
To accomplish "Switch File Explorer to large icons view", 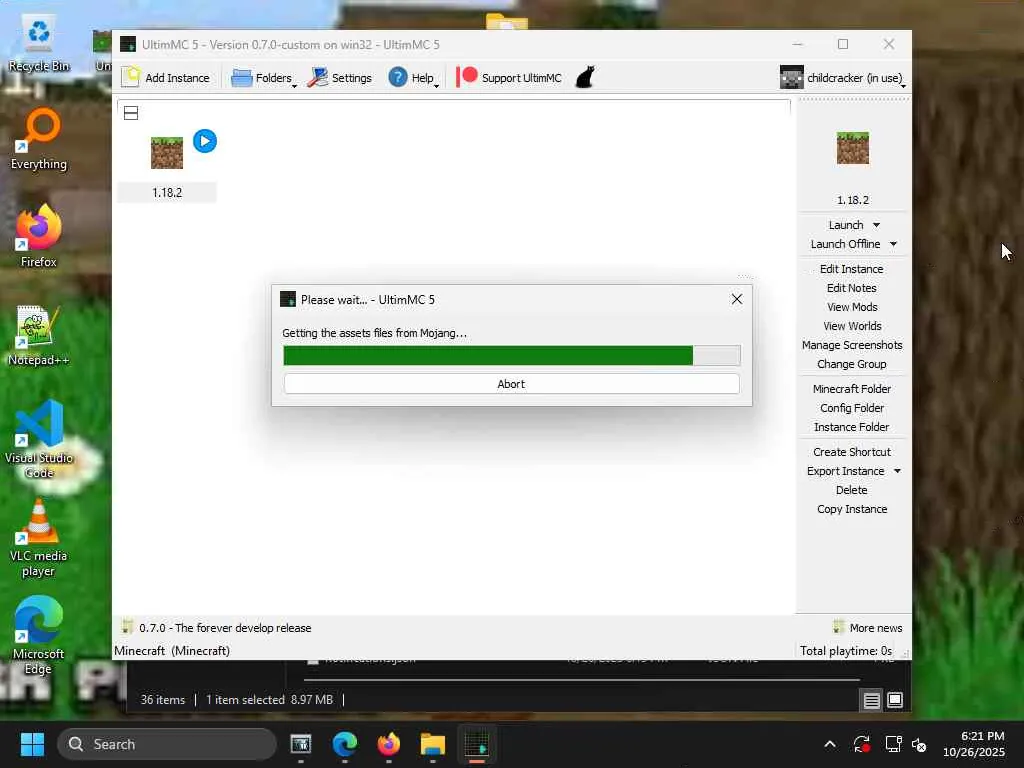I will click(x=895, y=700).
